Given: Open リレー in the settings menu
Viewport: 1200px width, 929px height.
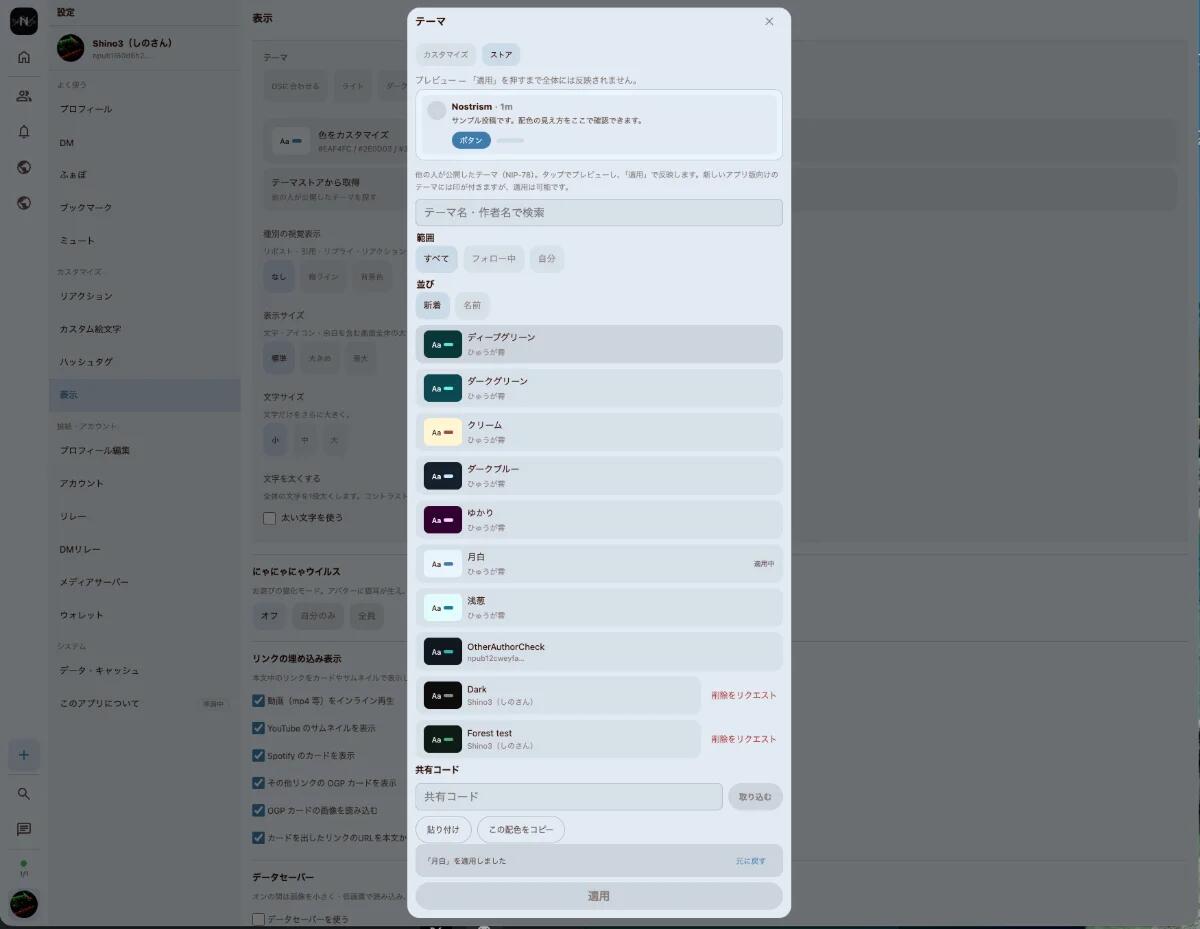Looking at the screenshot, I should (x=145, y=516).
